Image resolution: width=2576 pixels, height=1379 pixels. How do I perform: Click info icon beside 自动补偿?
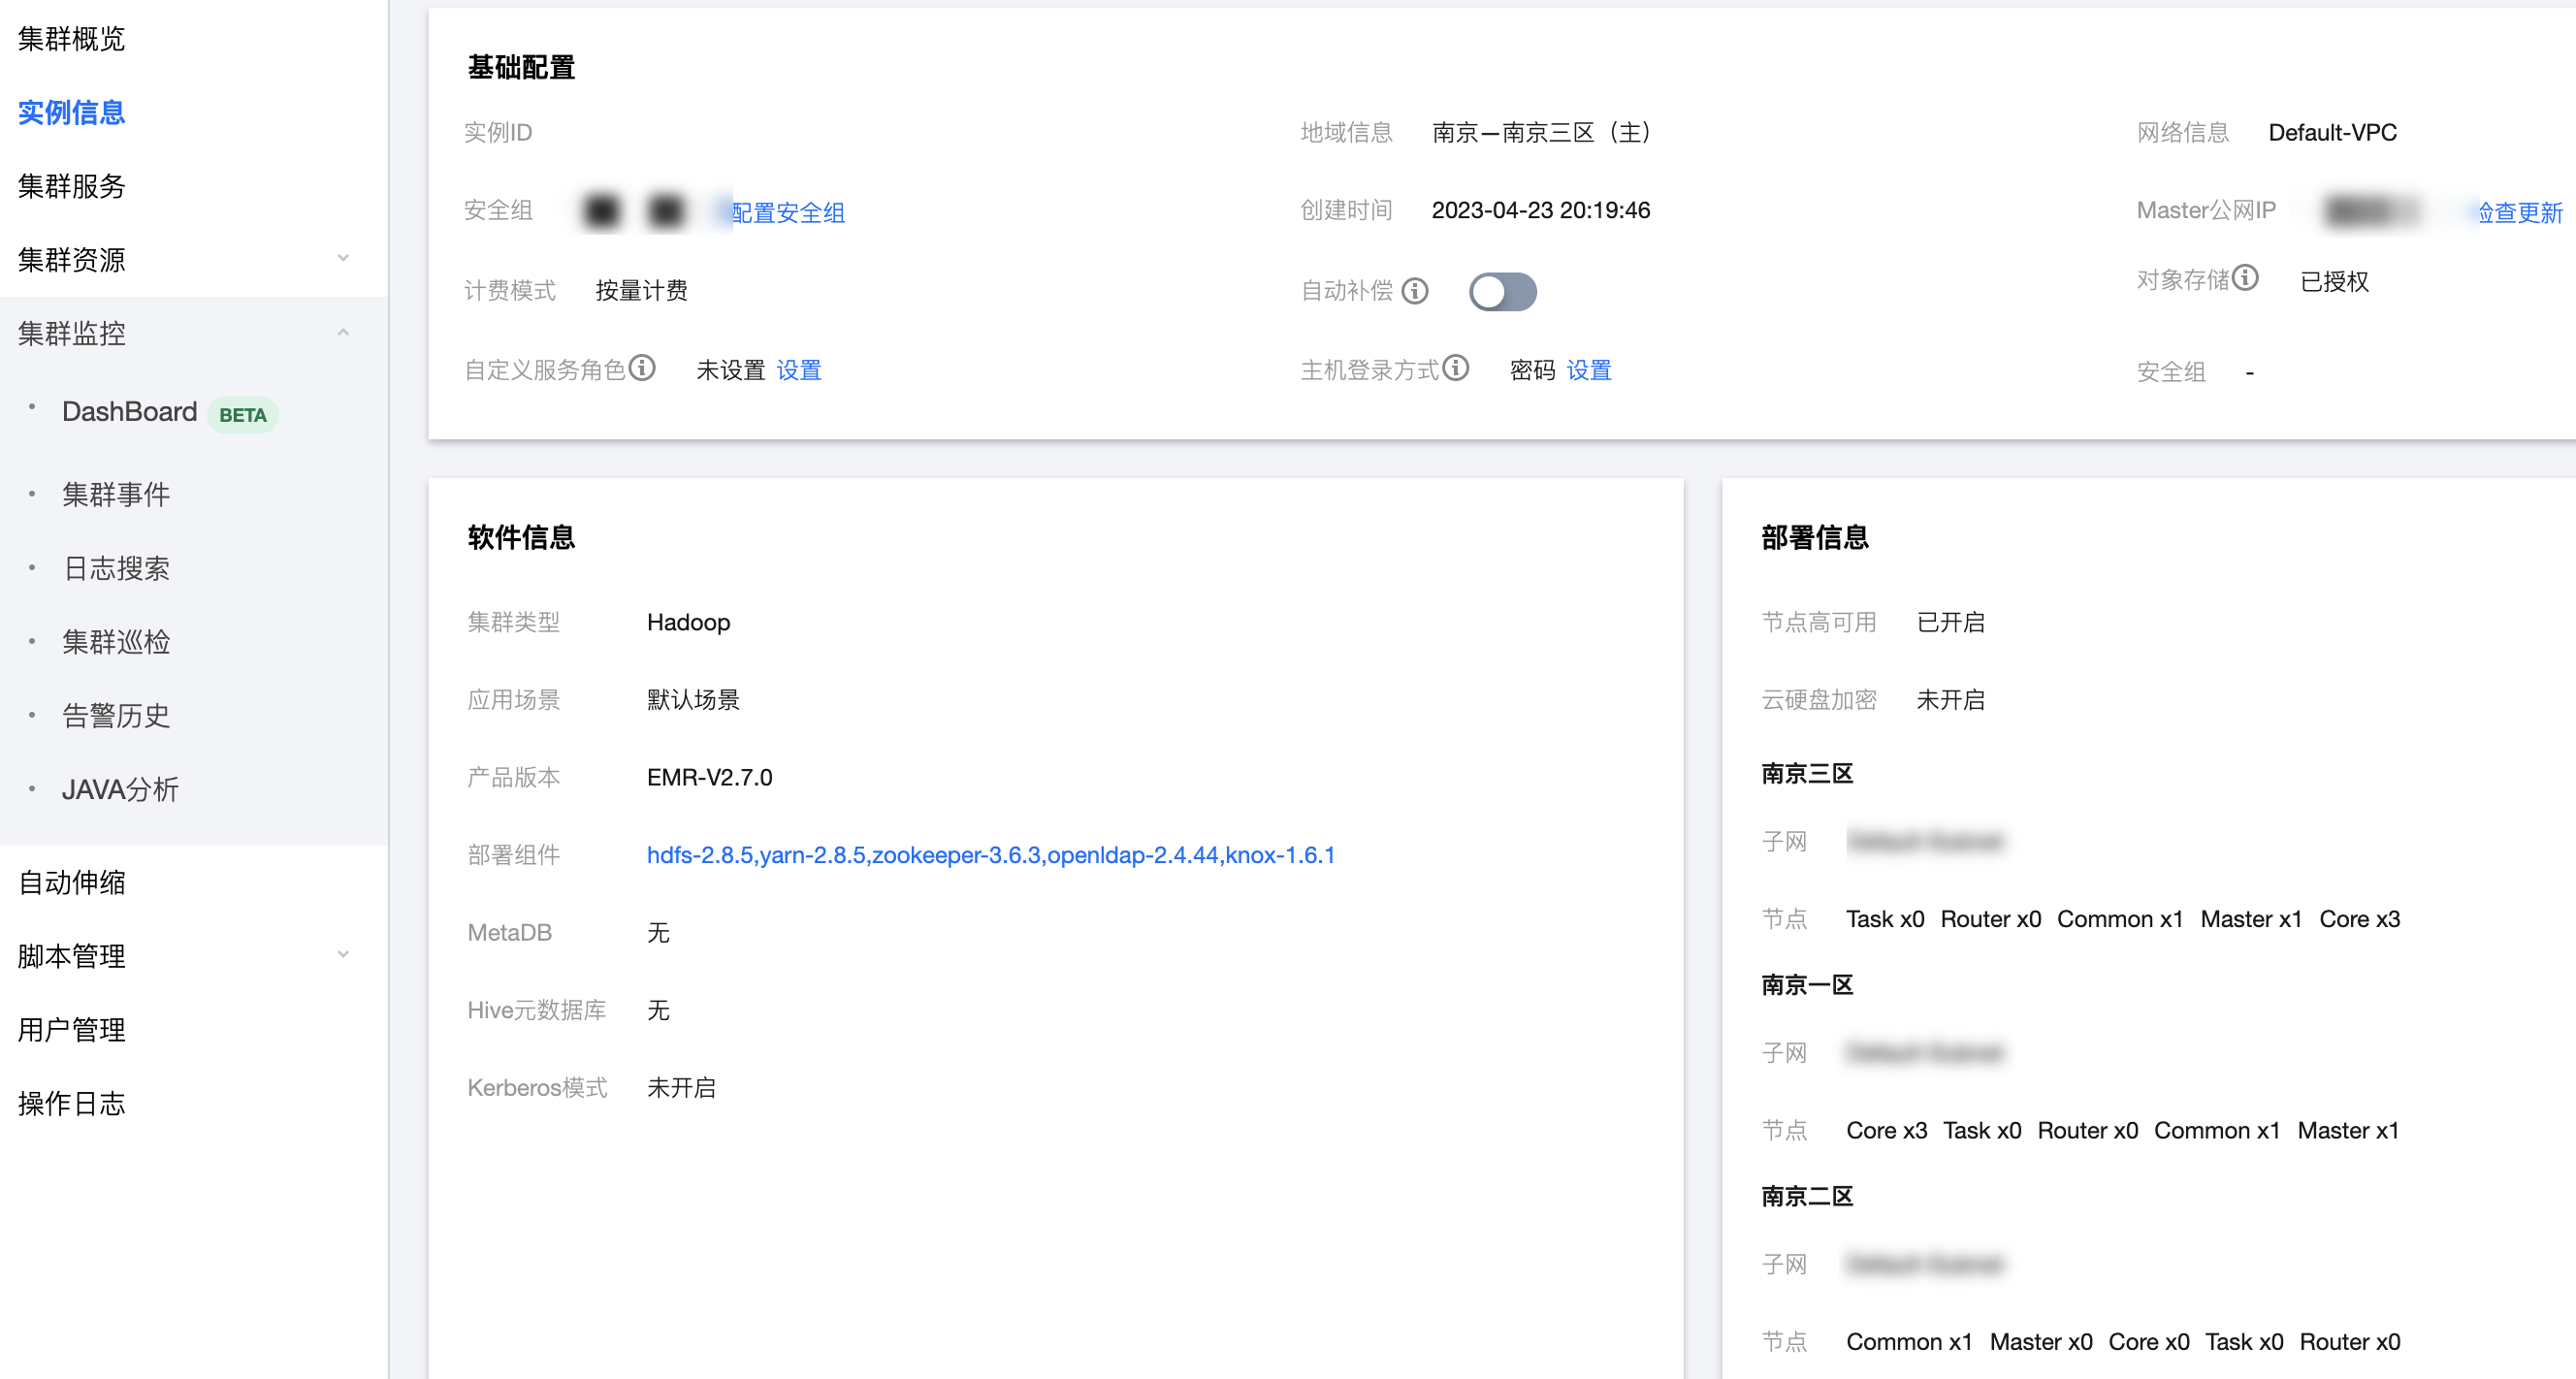click(1416, 291)
